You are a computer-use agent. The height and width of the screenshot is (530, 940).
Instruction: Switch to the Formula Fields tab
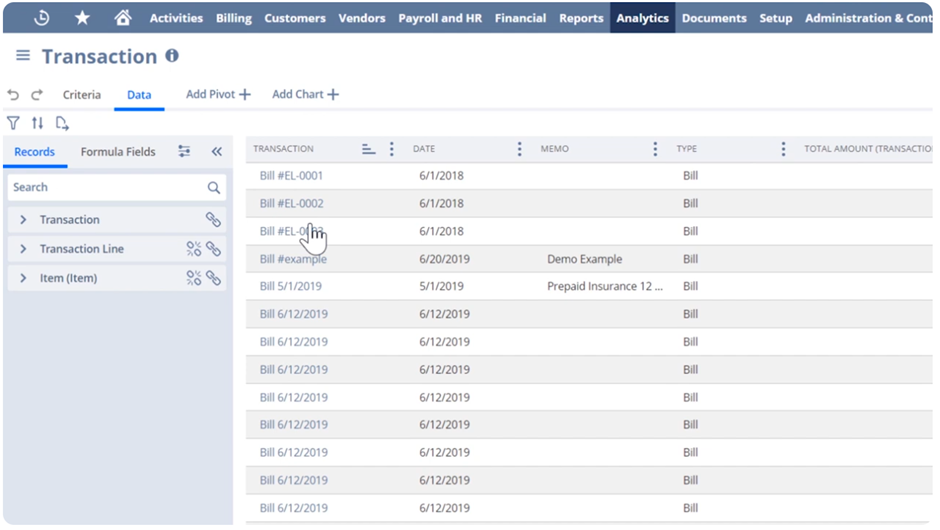click(x=118, y=152)
